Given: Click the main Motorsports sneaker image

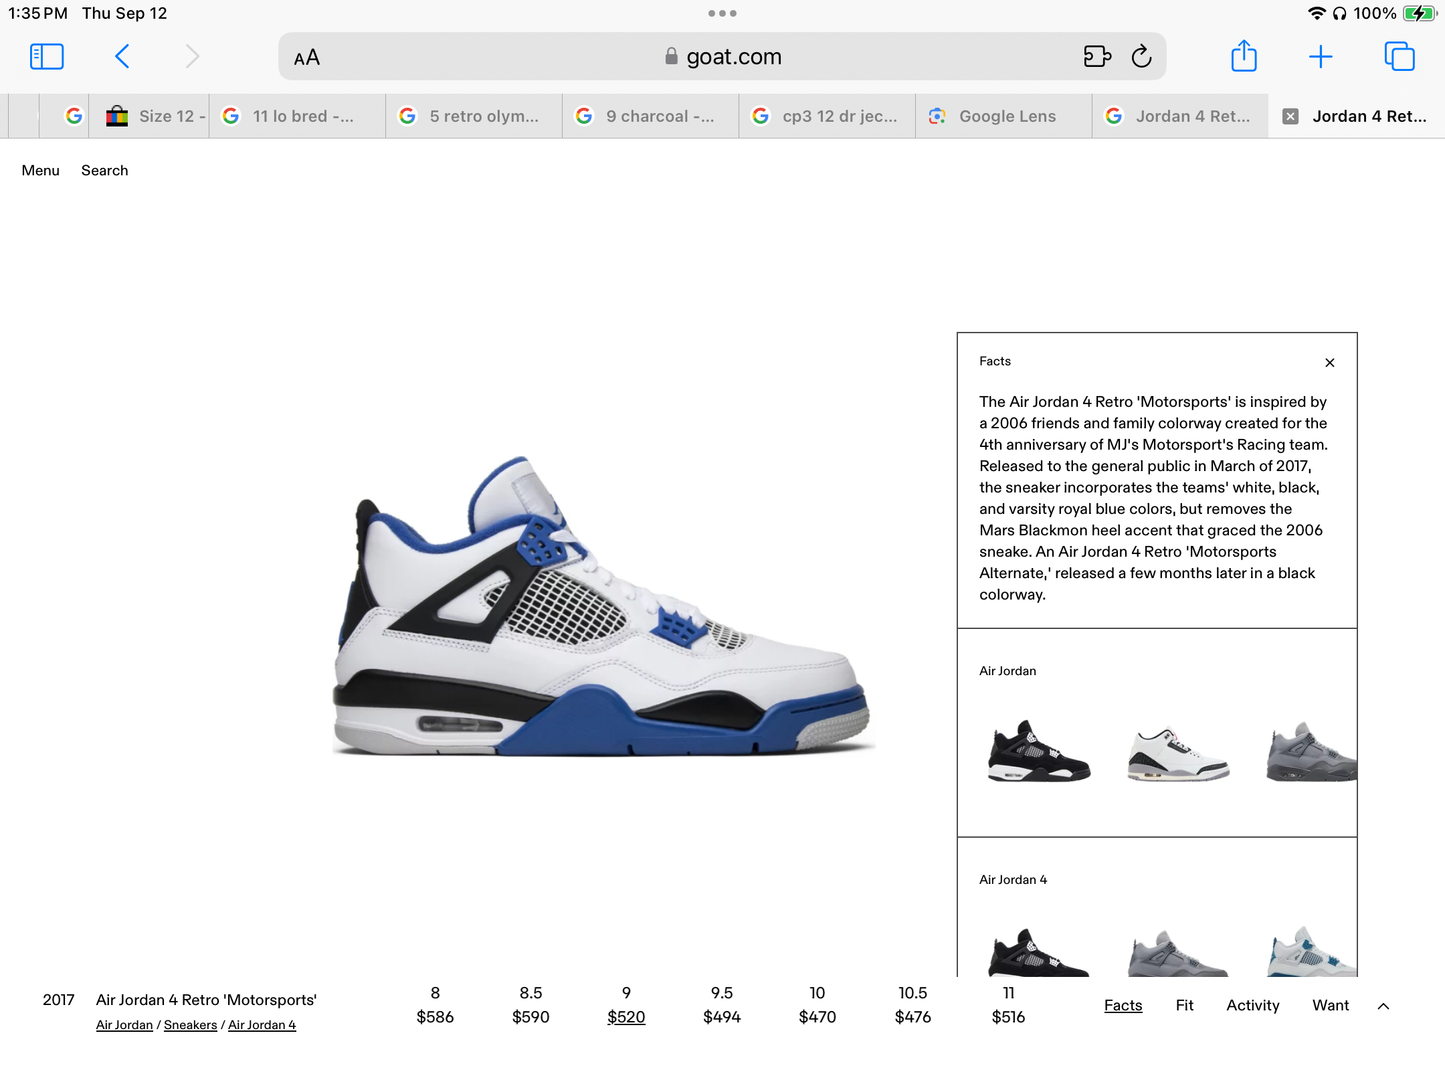Looking at the screenshot, I should coord(603,606).
